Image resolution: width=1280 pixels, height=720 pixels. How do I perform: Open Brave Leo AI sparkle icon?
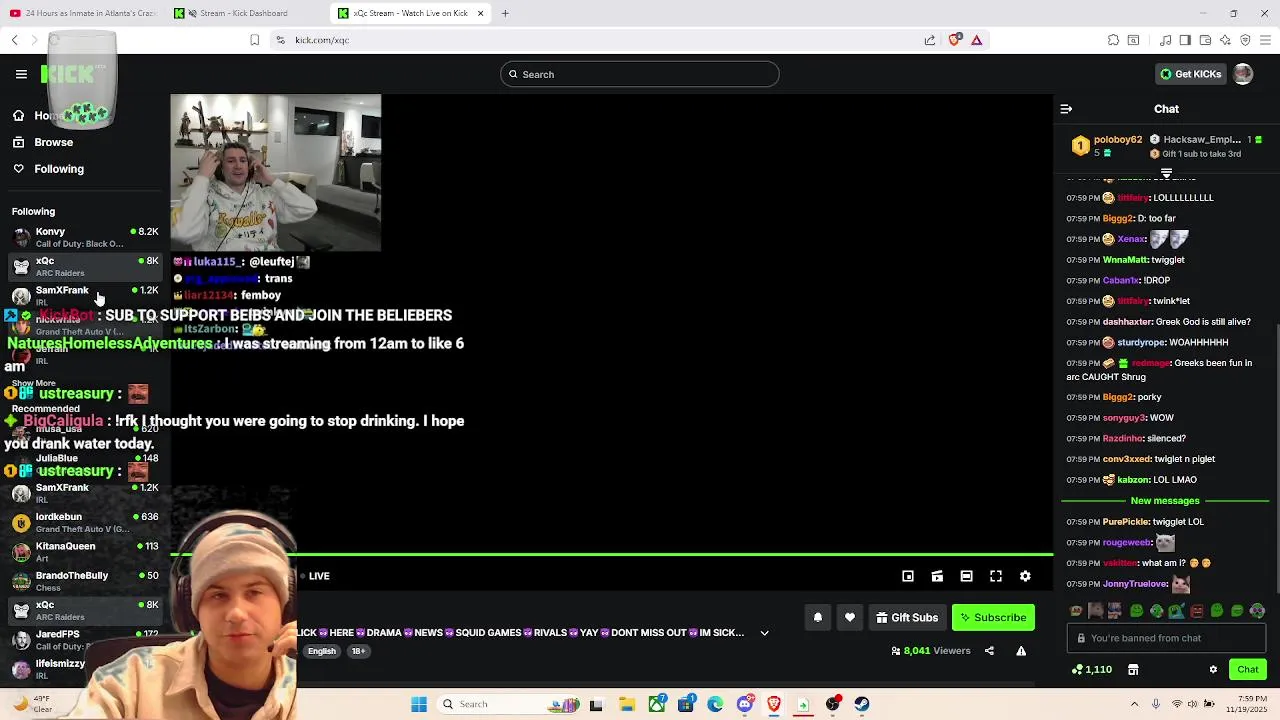click(x=1225, y=40)
